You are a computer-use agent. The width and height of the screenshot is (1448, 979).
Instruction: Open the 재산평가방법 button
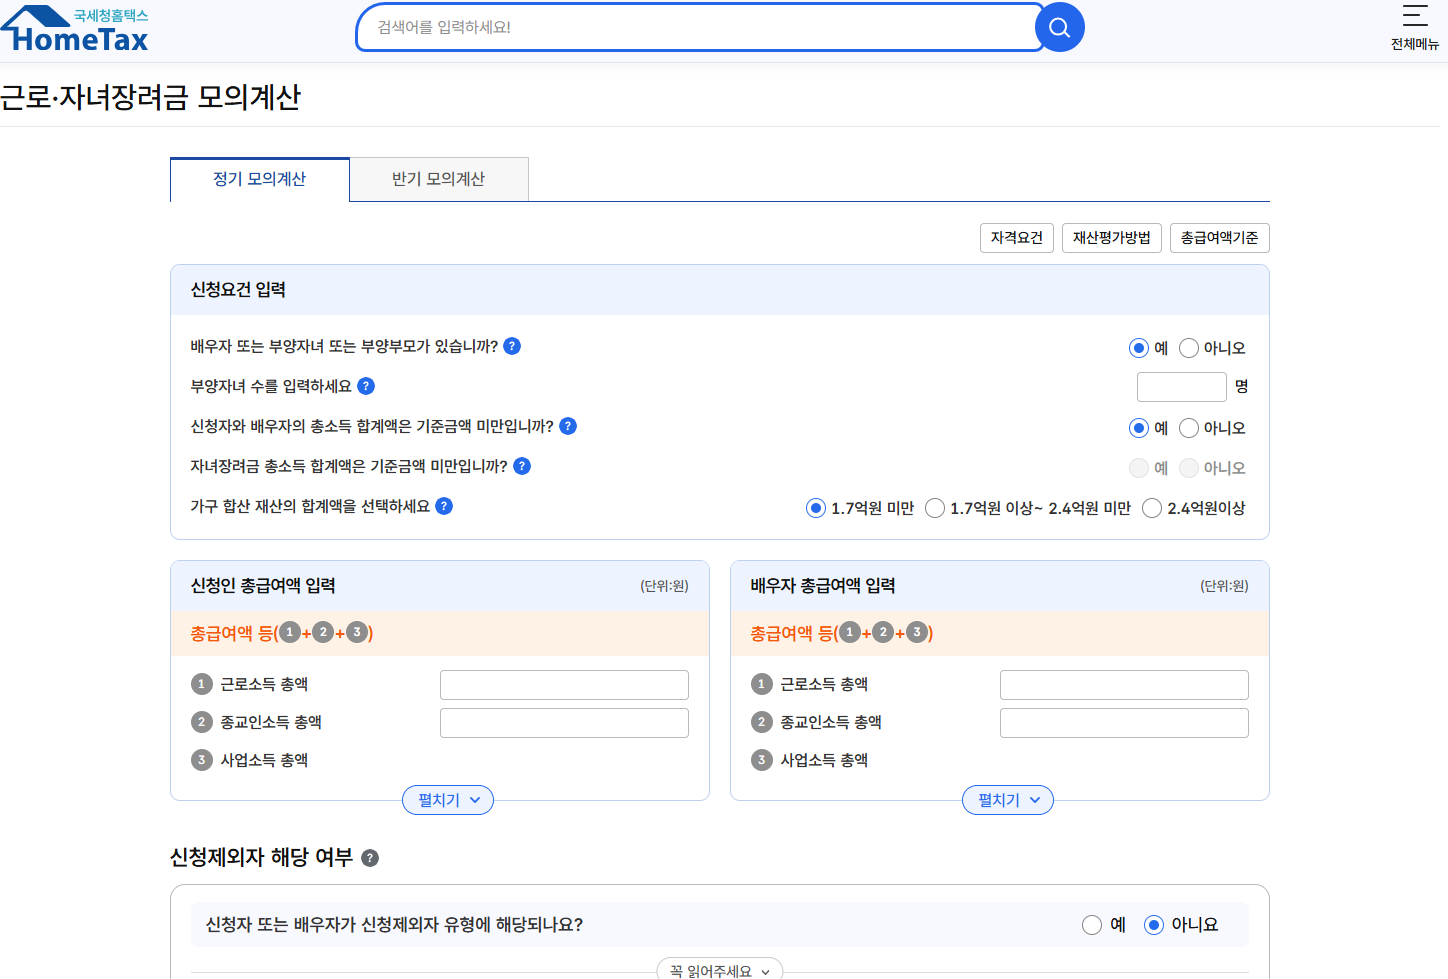click(x=1112, y=238)
